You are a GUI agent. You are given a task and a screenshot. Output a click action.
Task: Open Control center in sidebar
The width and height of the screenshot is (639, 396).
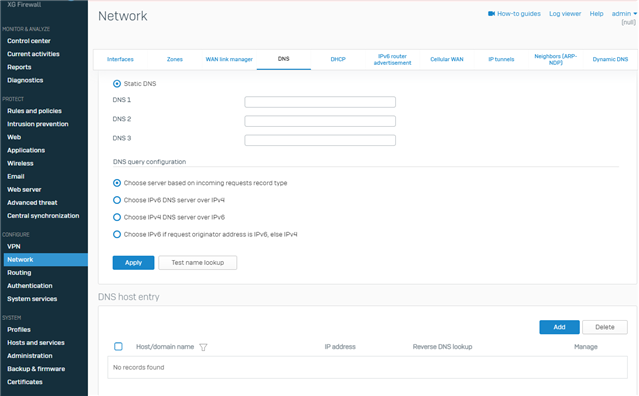point(29,41)
